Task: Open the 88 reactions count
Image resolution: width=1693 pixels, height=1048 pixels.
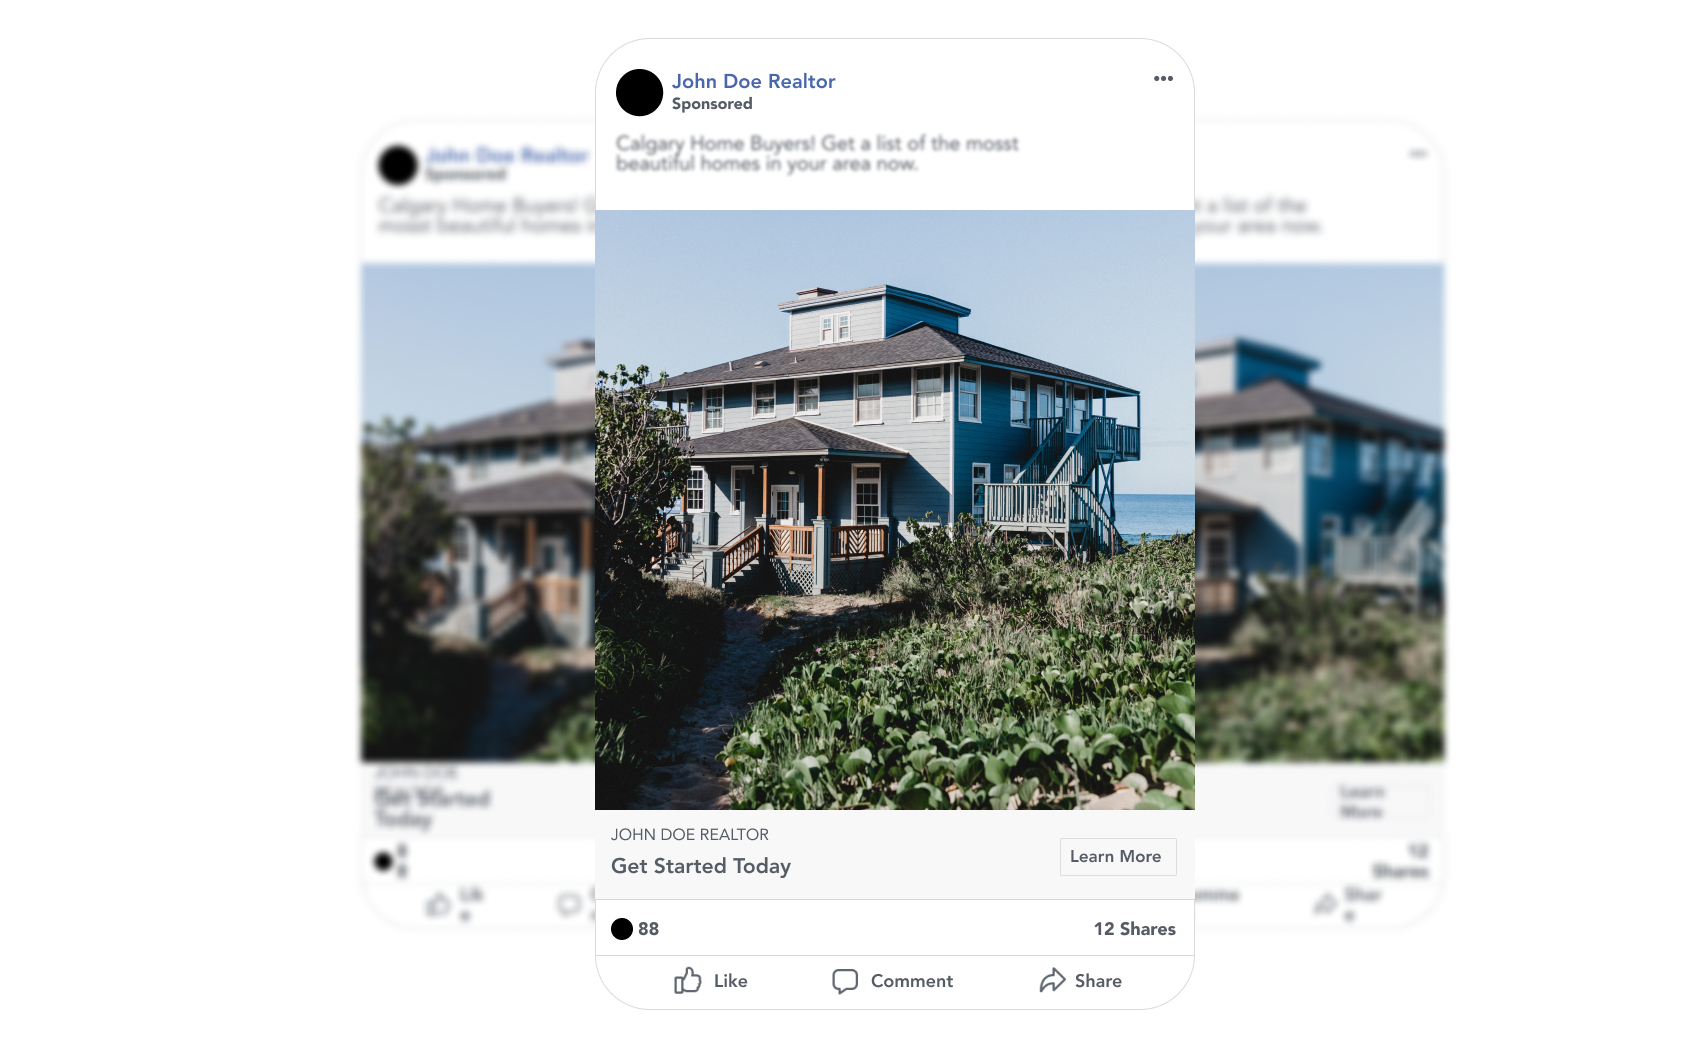Action: click(x=649, y=929)
